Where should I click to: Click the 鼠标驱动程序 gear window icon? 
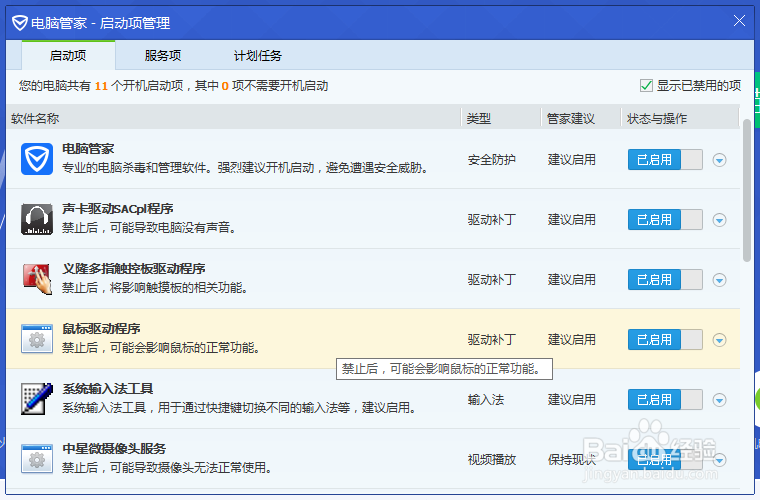(37, 339)
